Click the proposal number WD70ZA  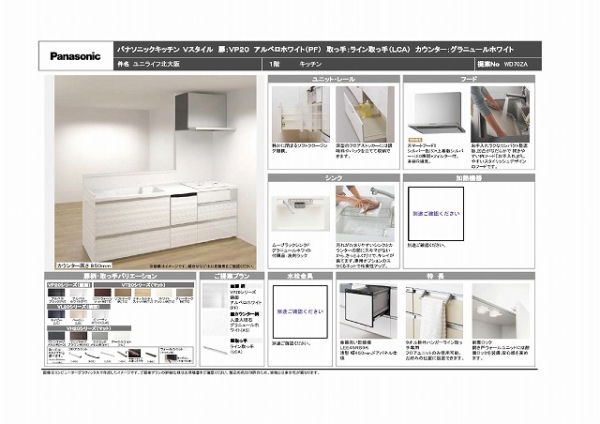pyautogui.click(x=515, y=64)
